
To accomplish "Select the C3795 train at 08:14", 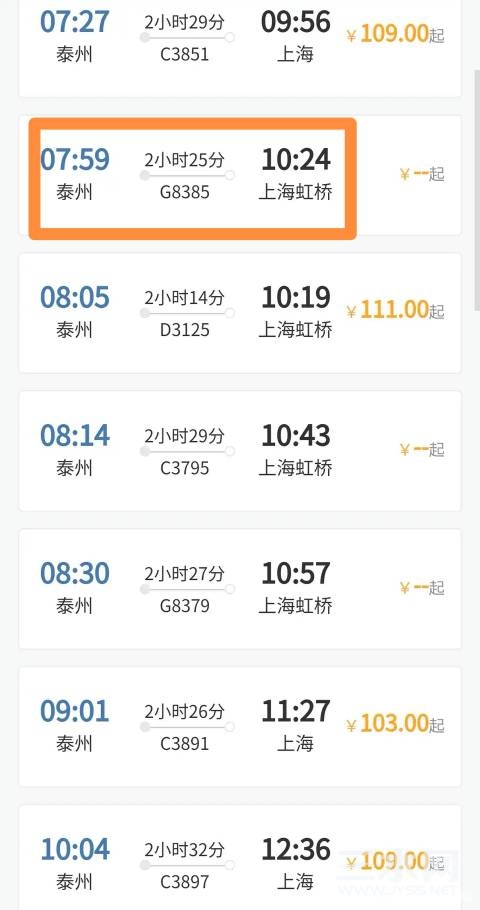I will (240, 451).
